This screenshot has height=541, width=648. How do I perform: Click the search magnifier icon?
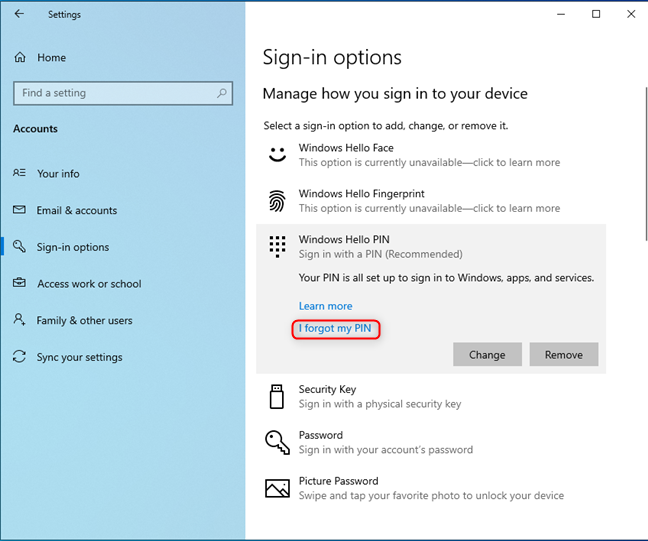pos(222,93)
